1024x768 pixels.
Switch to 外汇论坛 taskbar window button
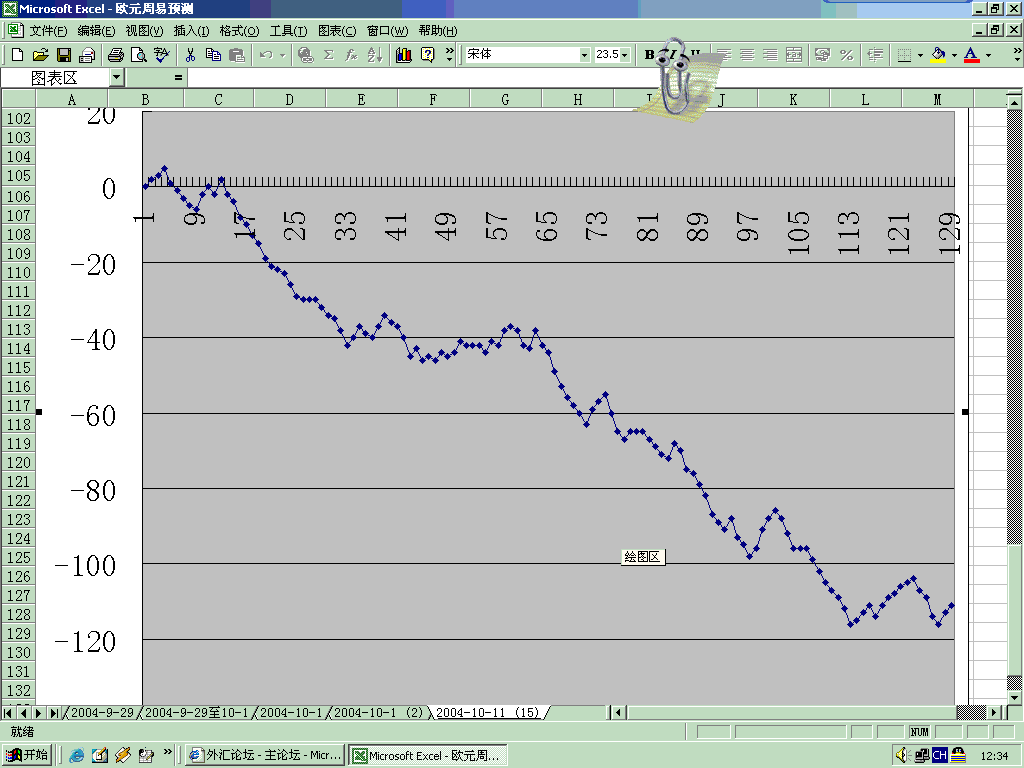pyautogui.click(x=266, y=755)
